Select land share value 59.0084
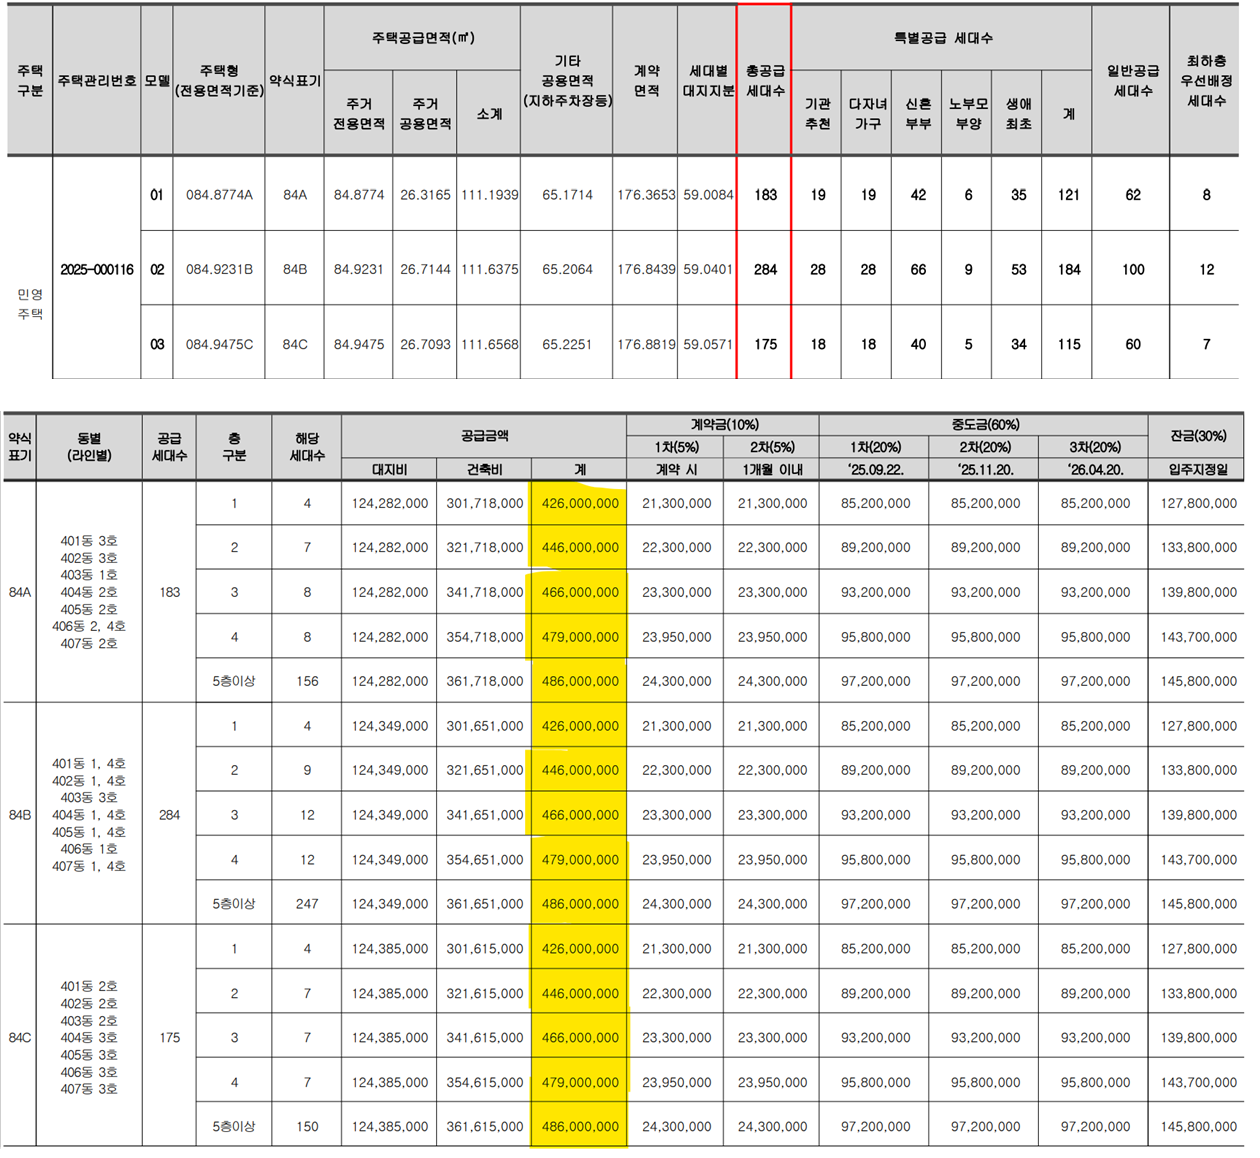The image size is (1260, 1158). pos(708,195)
